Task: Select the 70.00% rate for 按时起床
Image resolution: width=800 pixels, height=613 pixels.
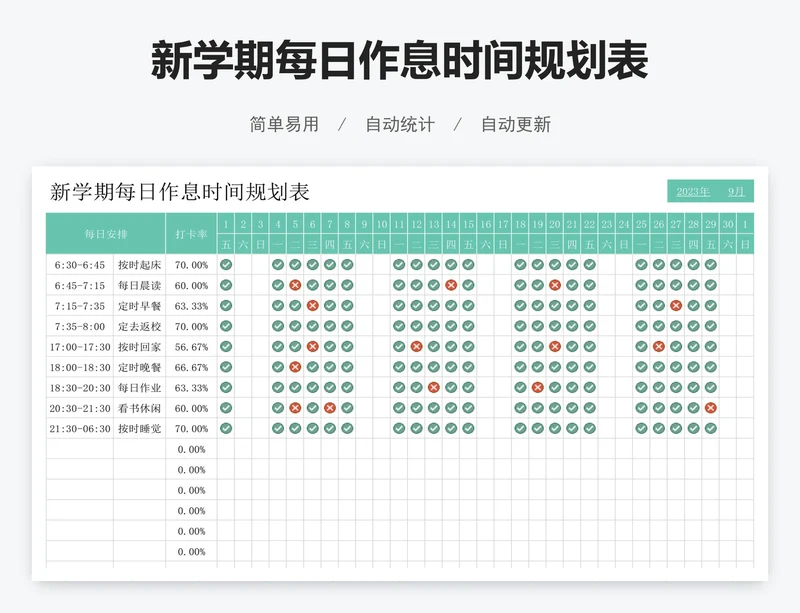Action: click(191, 265)
